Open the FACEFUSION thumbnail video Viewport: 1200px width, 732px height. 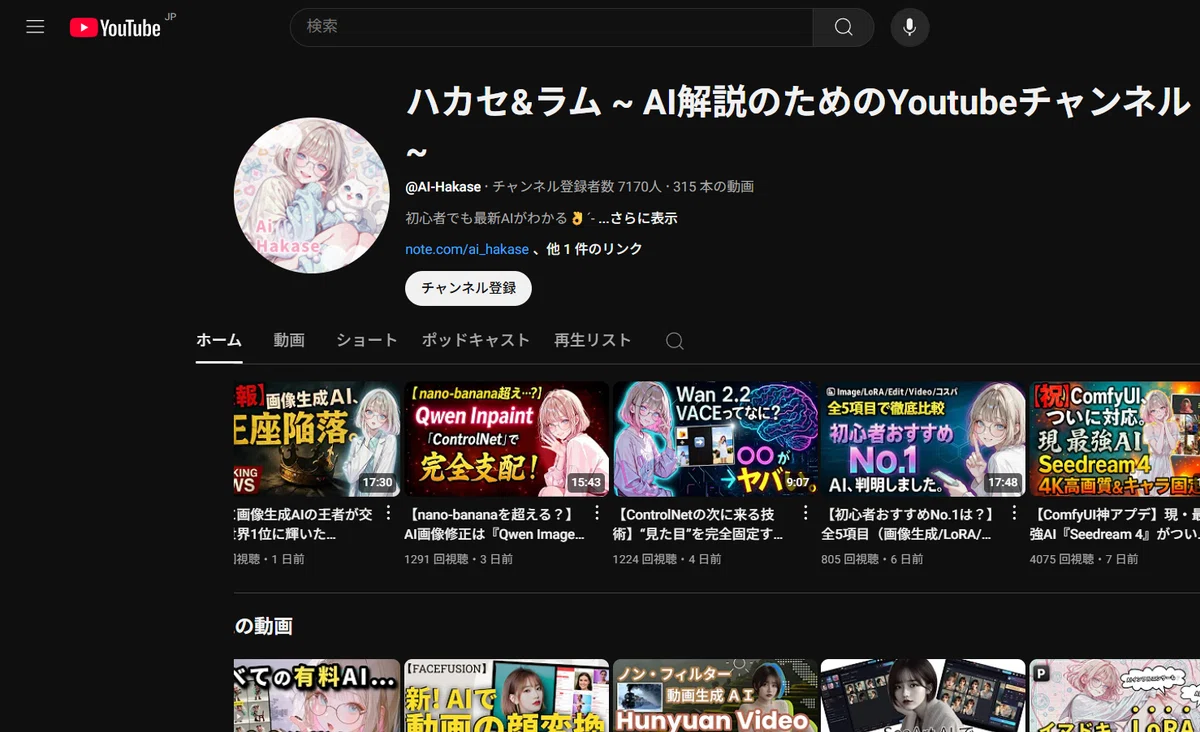coord(506,695)
